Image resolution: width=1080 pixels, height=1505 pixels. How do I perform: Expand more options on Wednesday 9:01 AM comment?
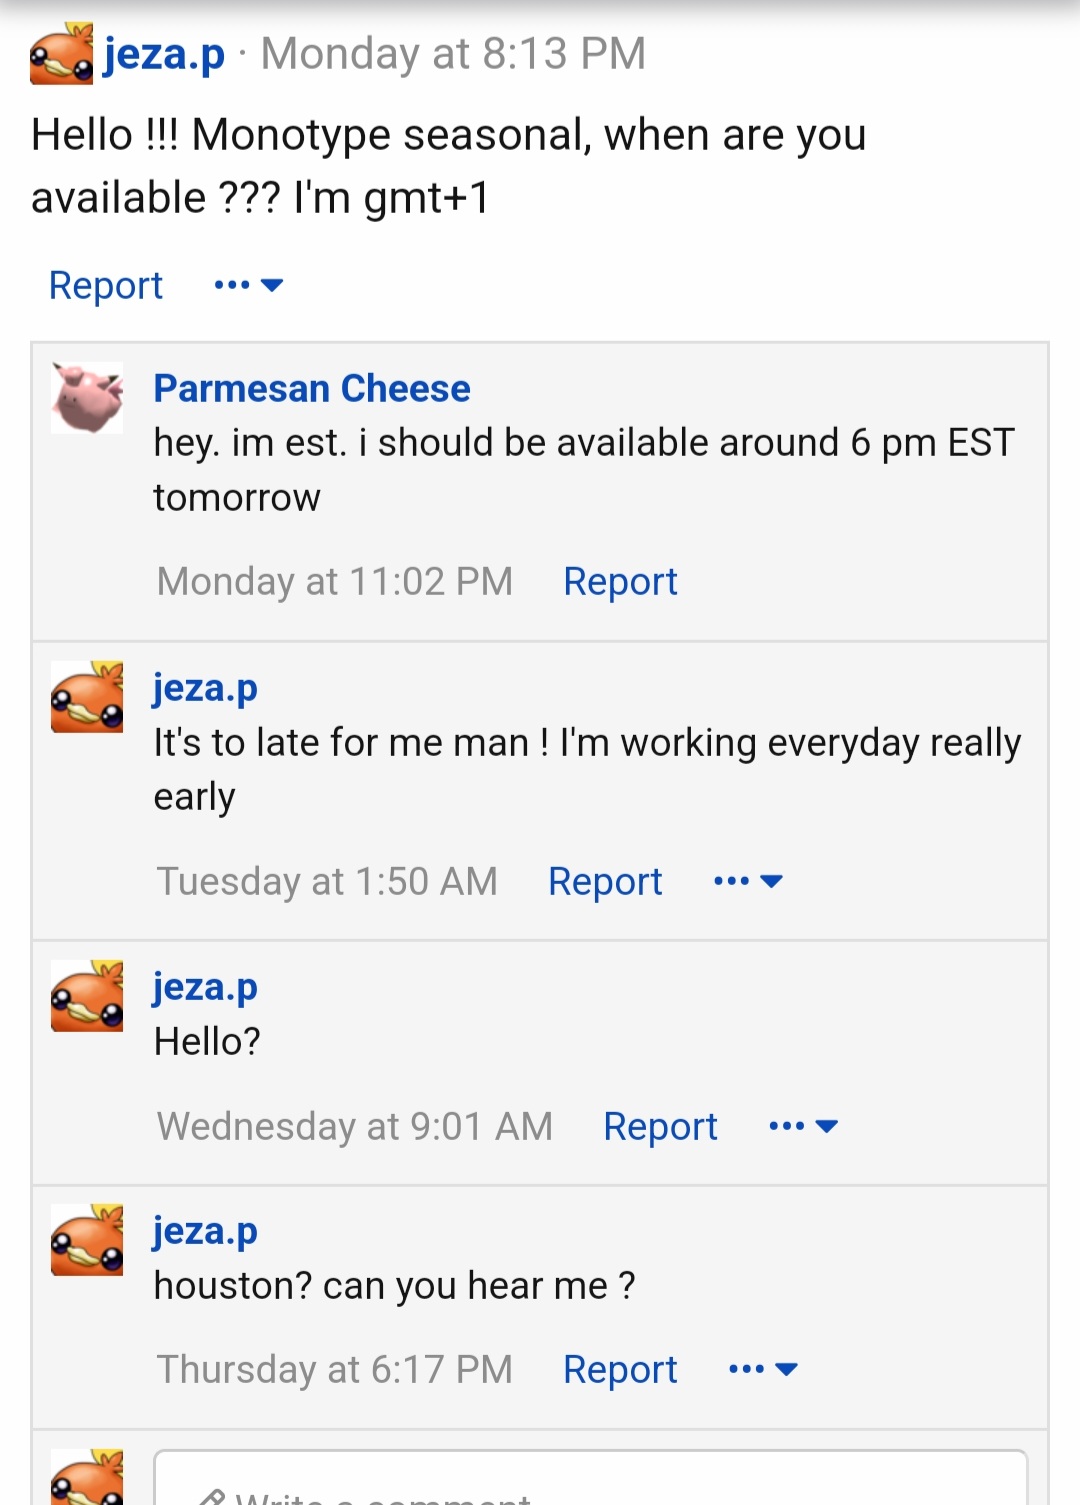click(803, 1127)
